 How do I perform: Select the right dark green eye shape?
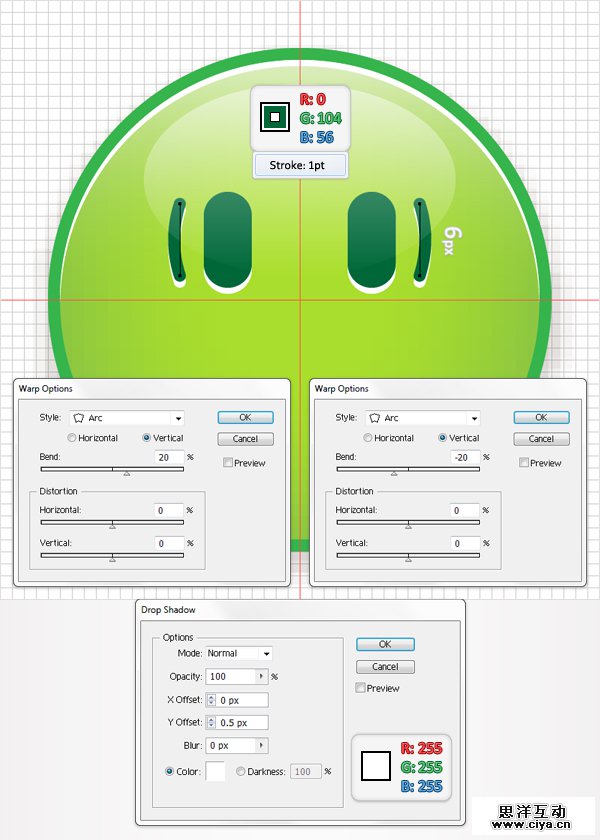(372, 238)
